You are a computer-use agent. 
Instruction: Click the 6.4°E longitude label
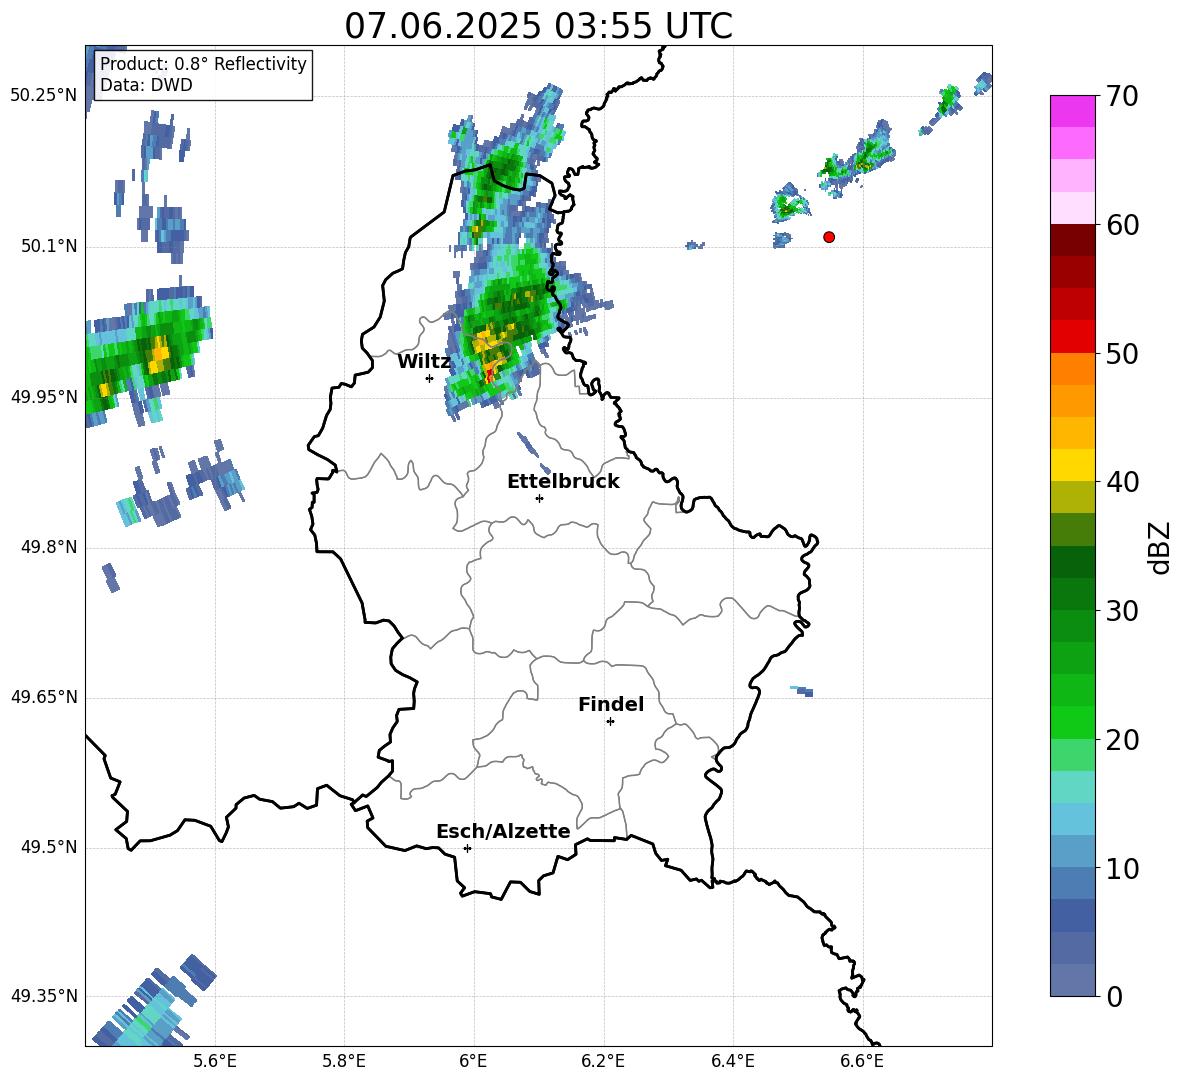[732, 1061]
